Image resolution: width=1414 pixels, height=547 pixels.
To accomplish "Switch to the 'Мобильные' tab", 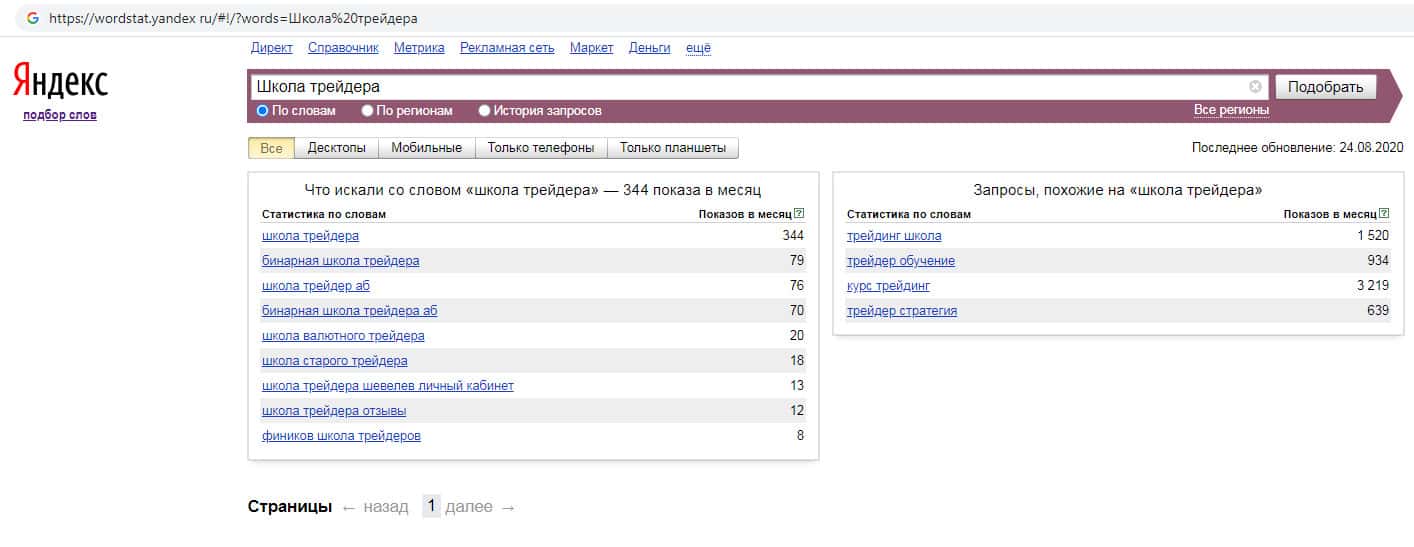I will tap(426, 148).
